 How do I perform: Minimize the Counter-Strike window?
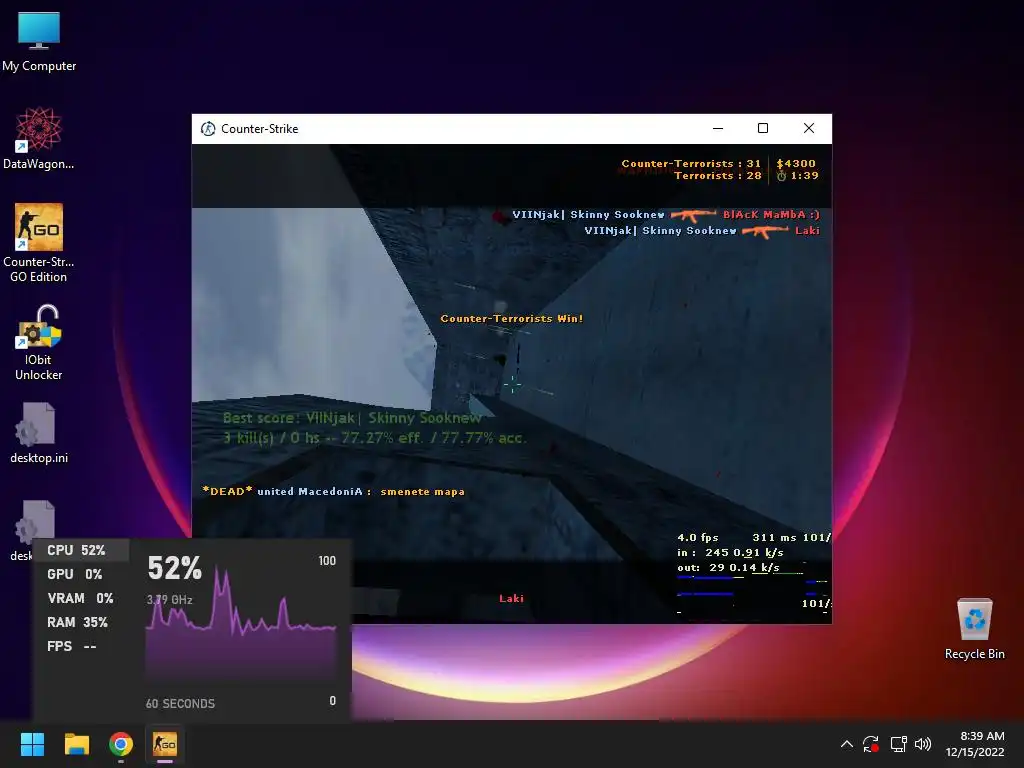718,129
